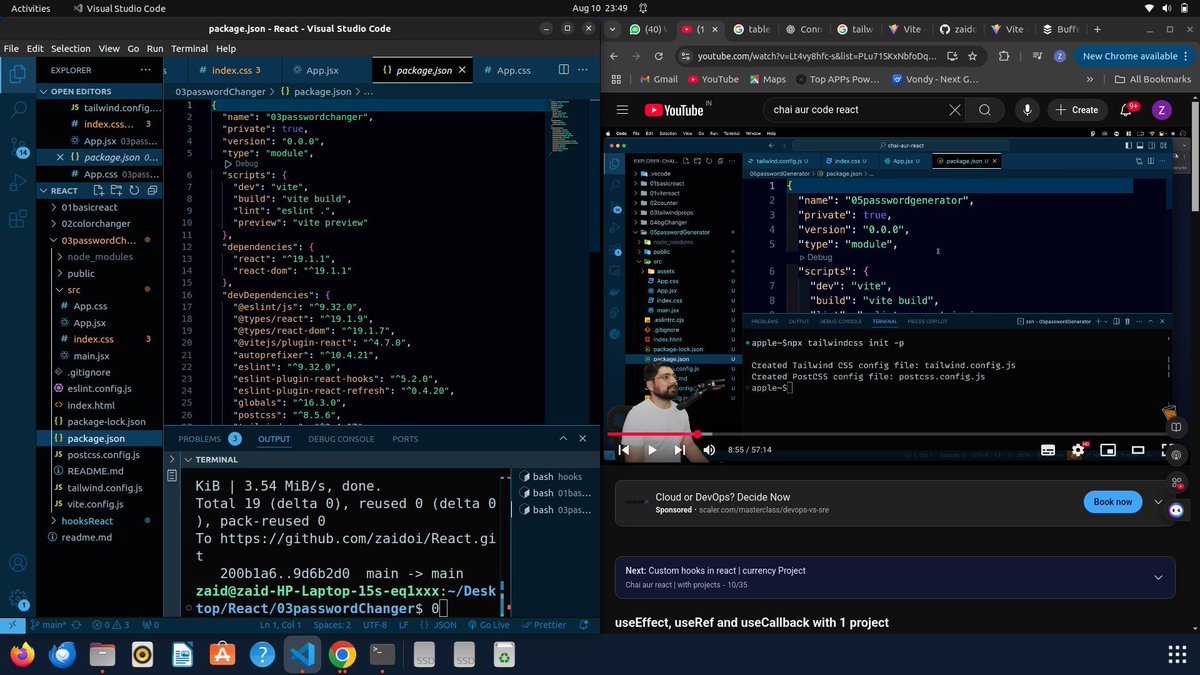The height and width of the screenshot is (675, 1200).
Task: Open the Search view in VS Code
Action: point(17,112)
